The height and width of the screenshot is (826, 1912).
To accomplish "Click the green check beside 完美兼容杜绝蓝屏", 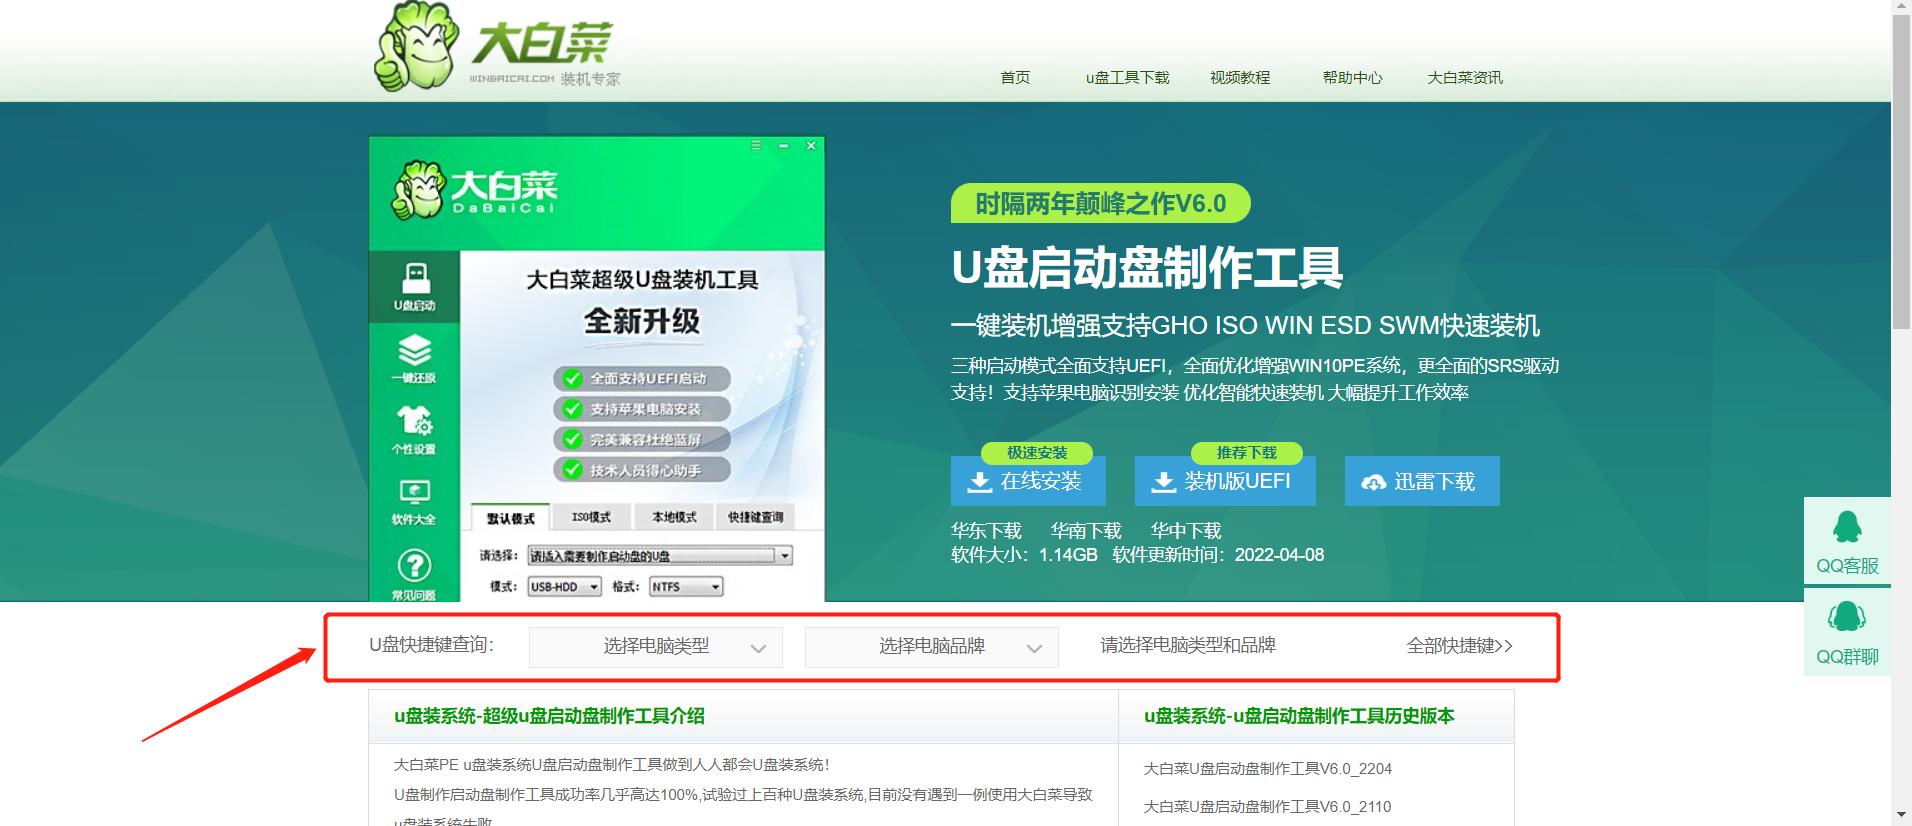I will pos(572,439).
